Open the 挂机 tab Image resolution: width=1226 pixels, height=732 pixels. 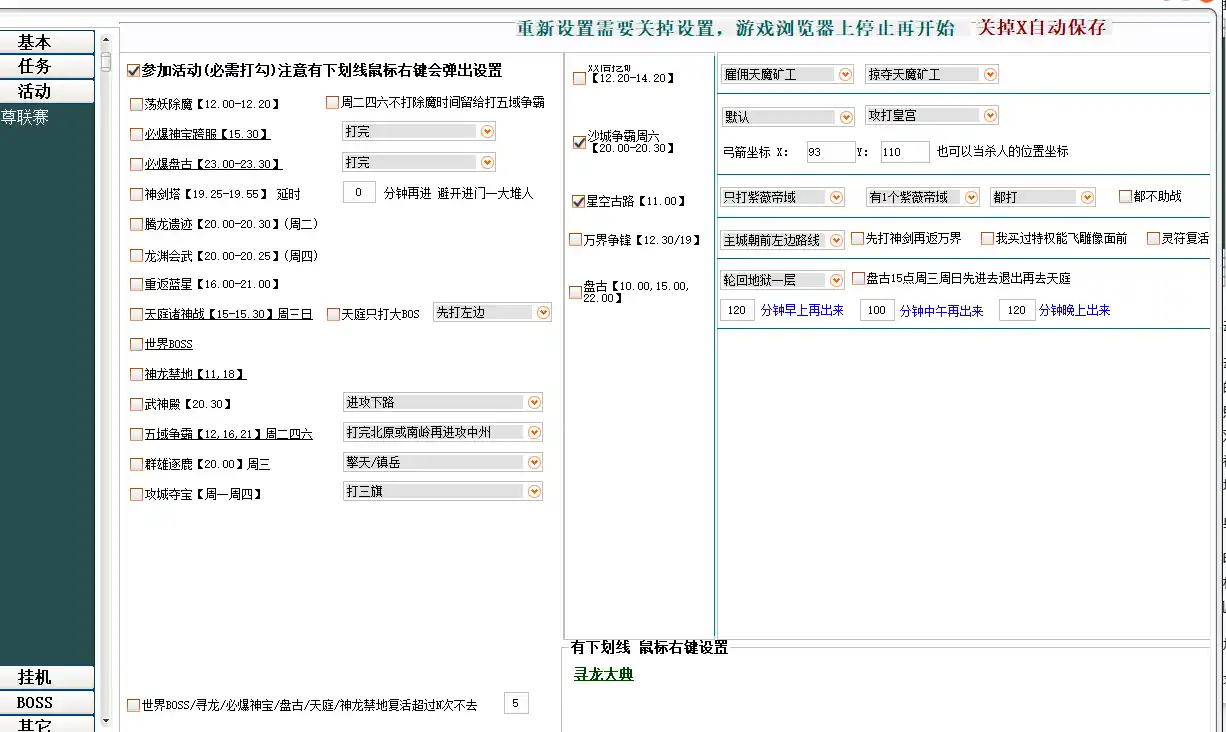pos(47,678)
